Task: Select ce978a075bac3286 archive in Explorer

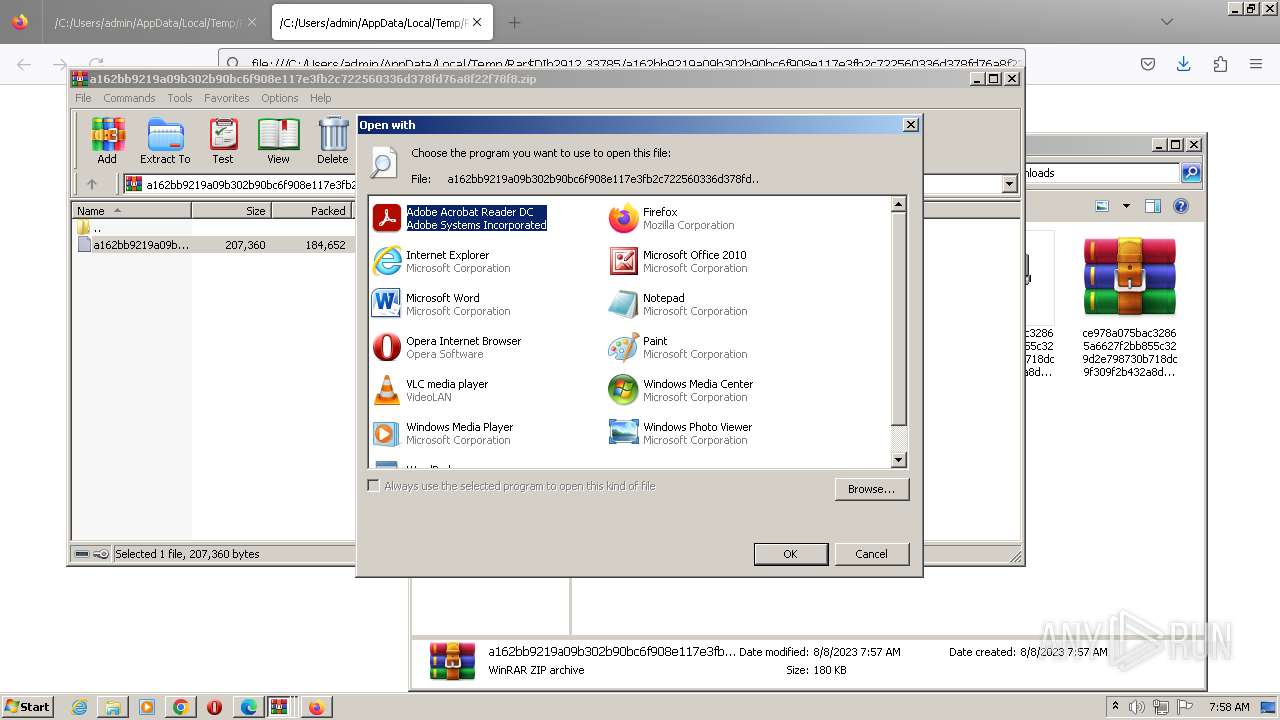Action: coord(1130,306)
